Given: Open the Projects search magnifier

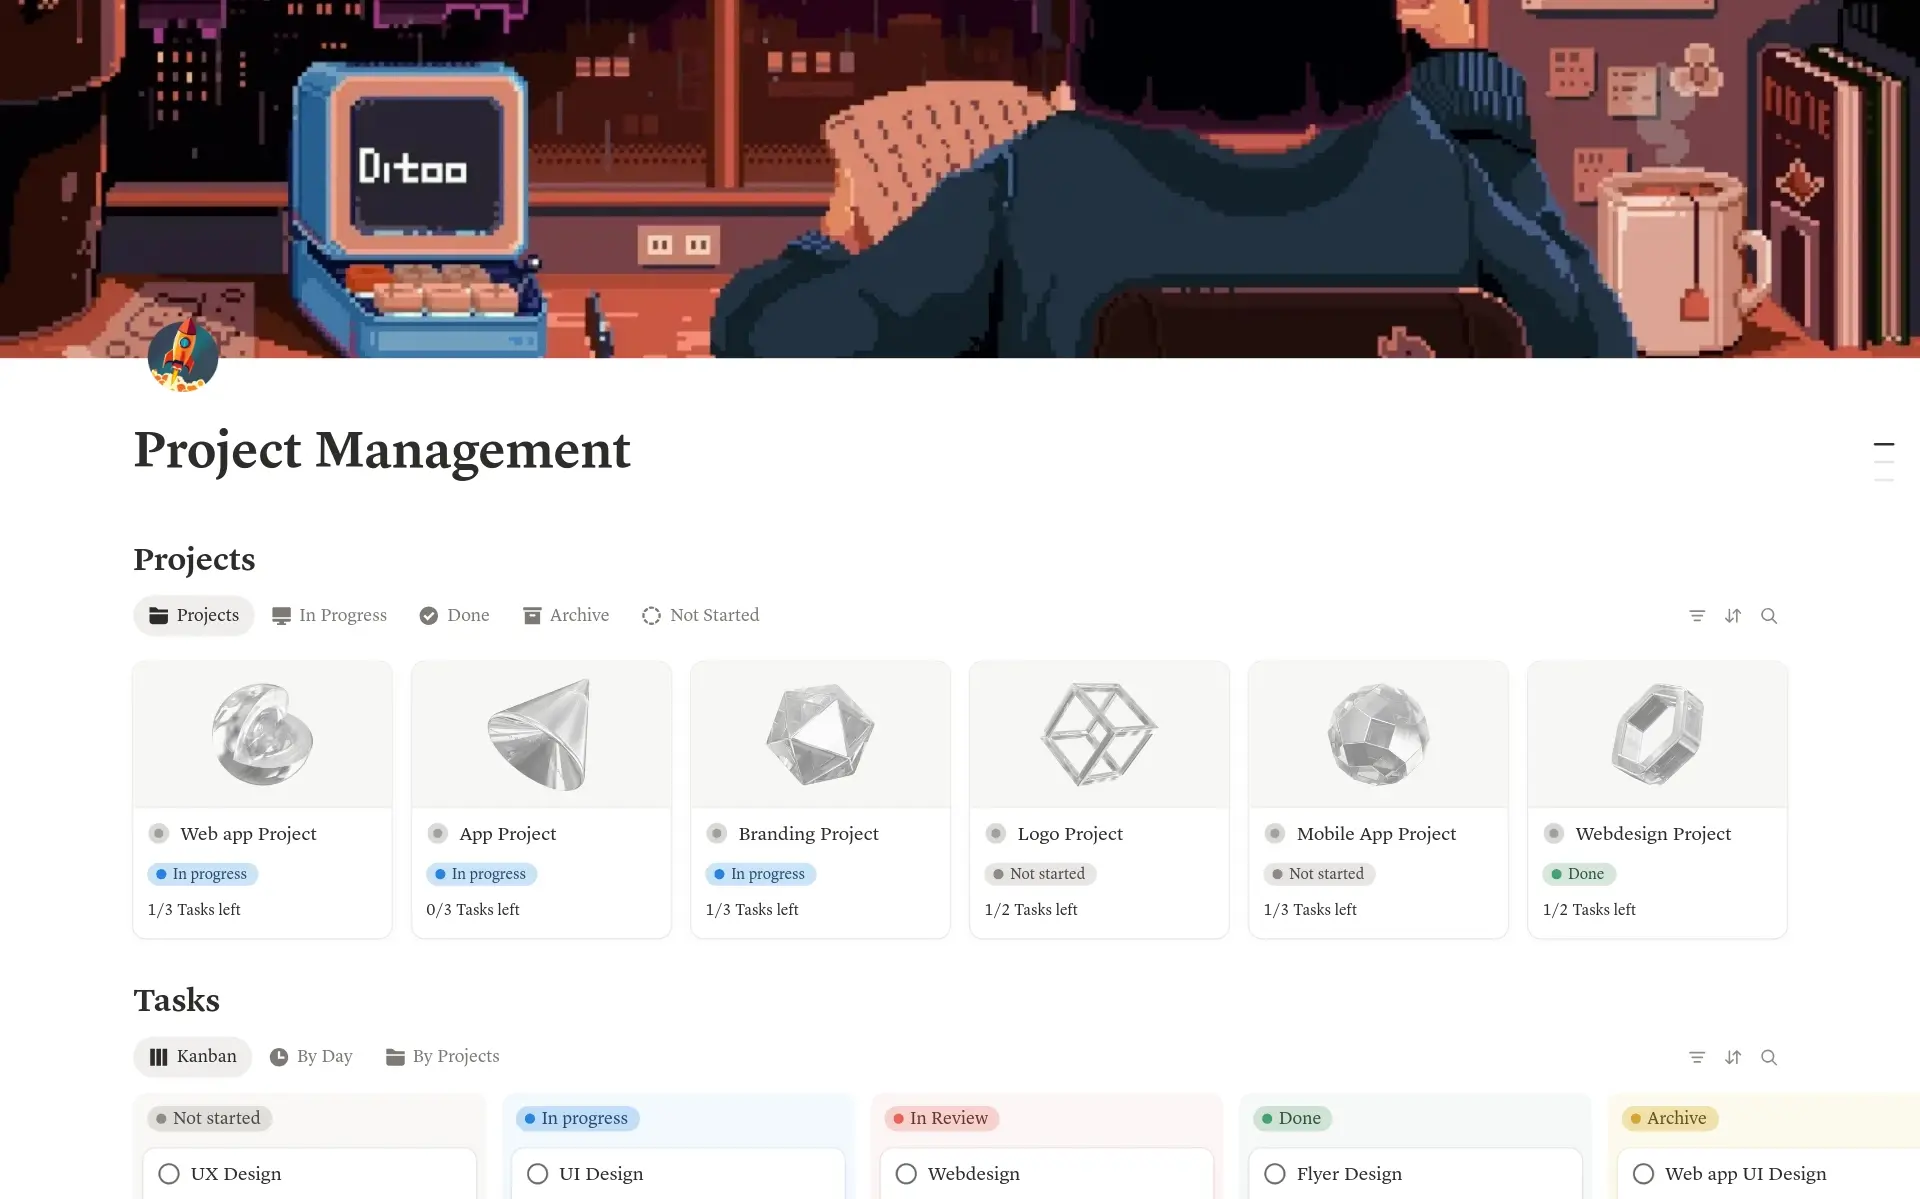Looking at the screenshot, I should pos(1769,616).
